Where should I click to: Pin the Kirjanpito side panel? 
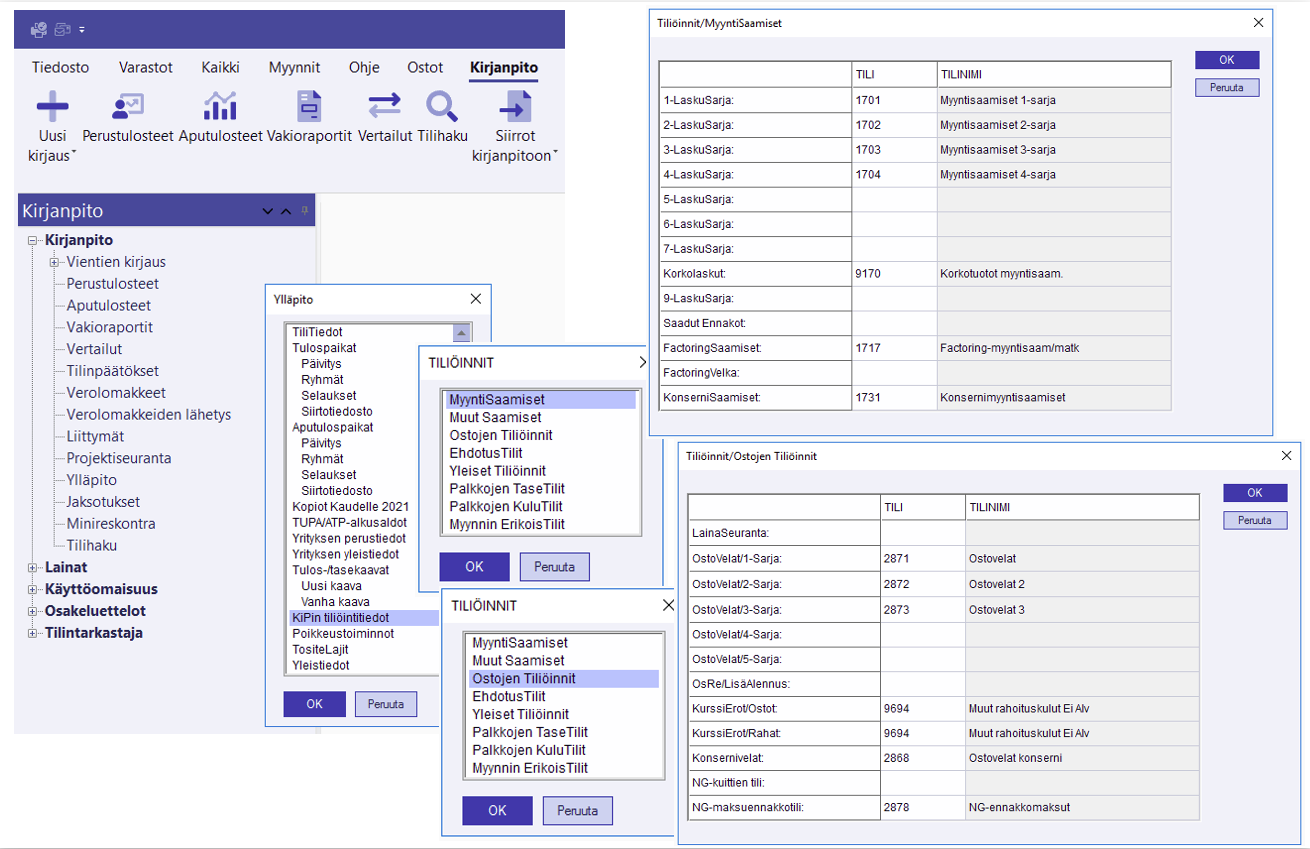coord(305,211)
